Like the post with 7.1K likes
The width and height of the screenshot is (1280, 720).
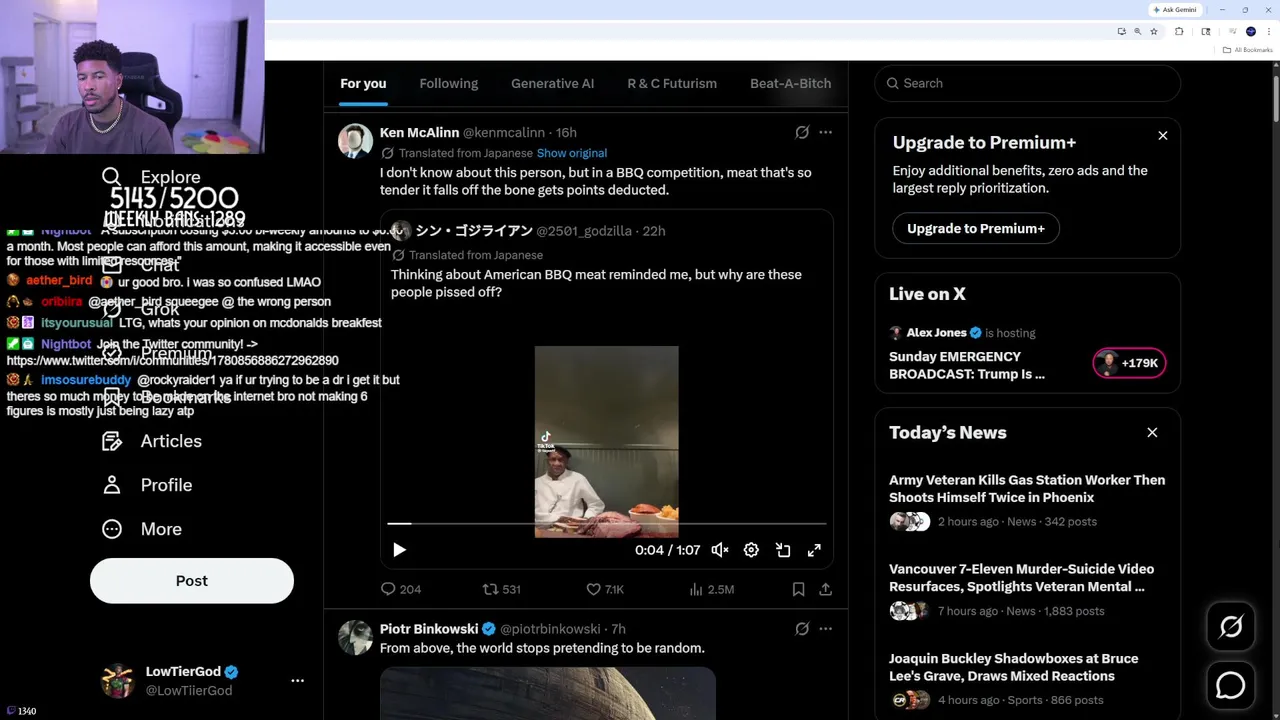pos(605,590)
